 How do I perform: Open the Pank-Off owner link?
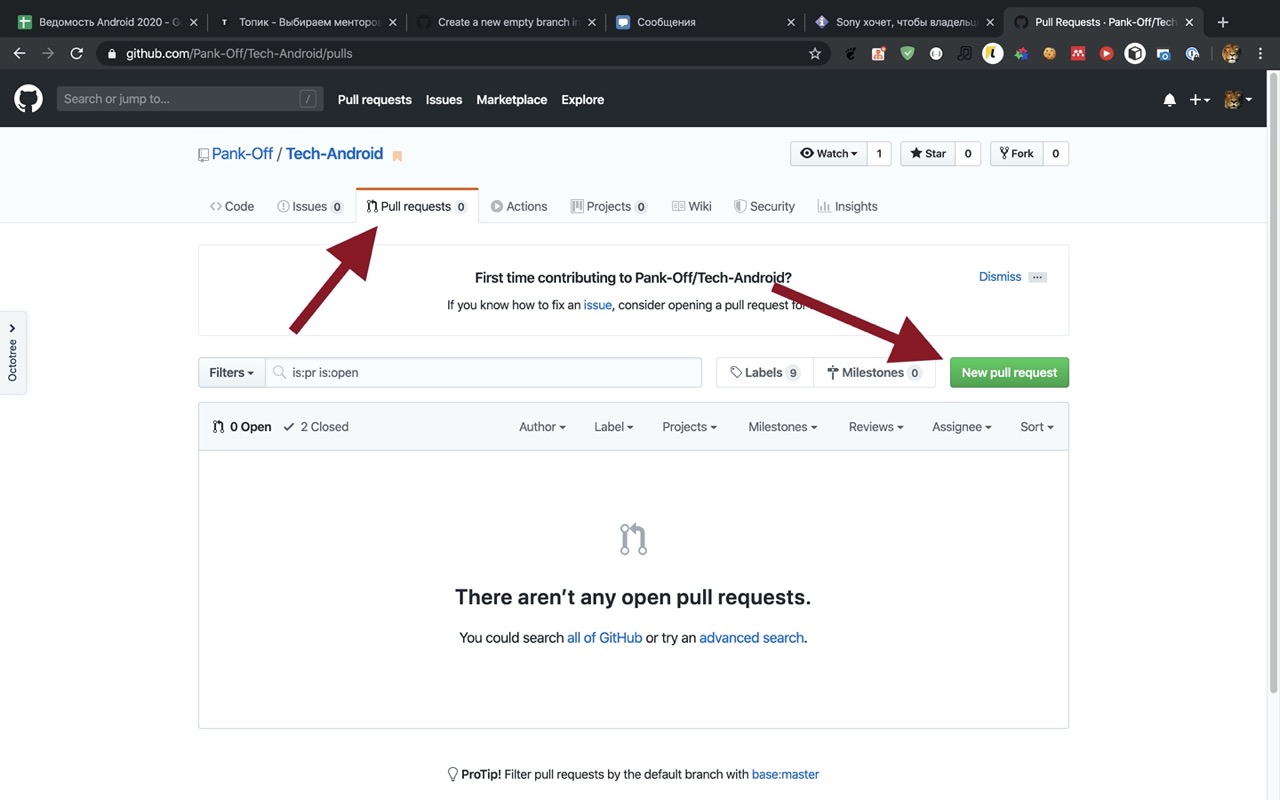pyautogui.click(x=242, y=153)
